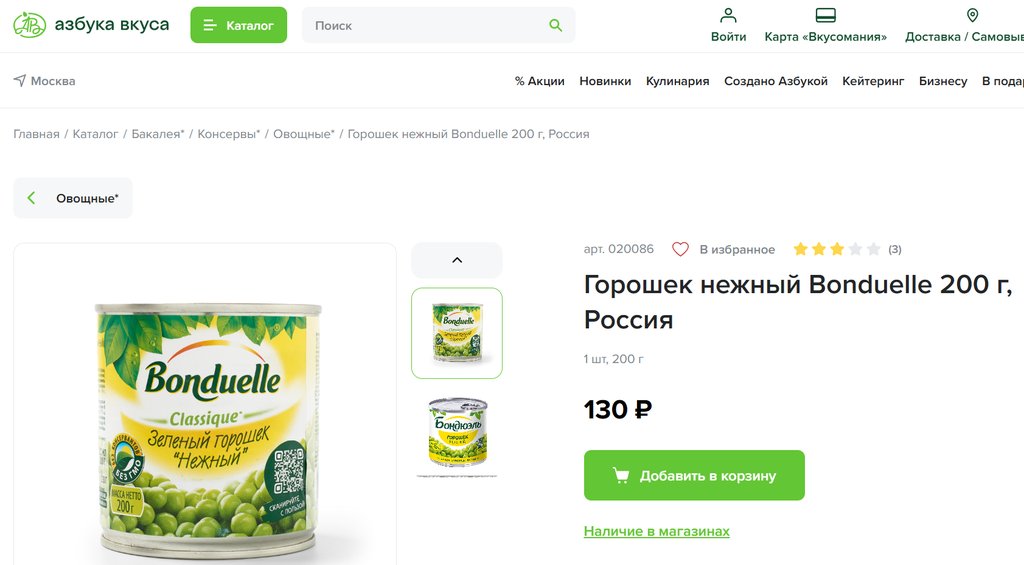Open the Карта «Вкусомания» card icon
Image resolution: width=1024 pixels, height=565 pixels.
pos(825,15)
